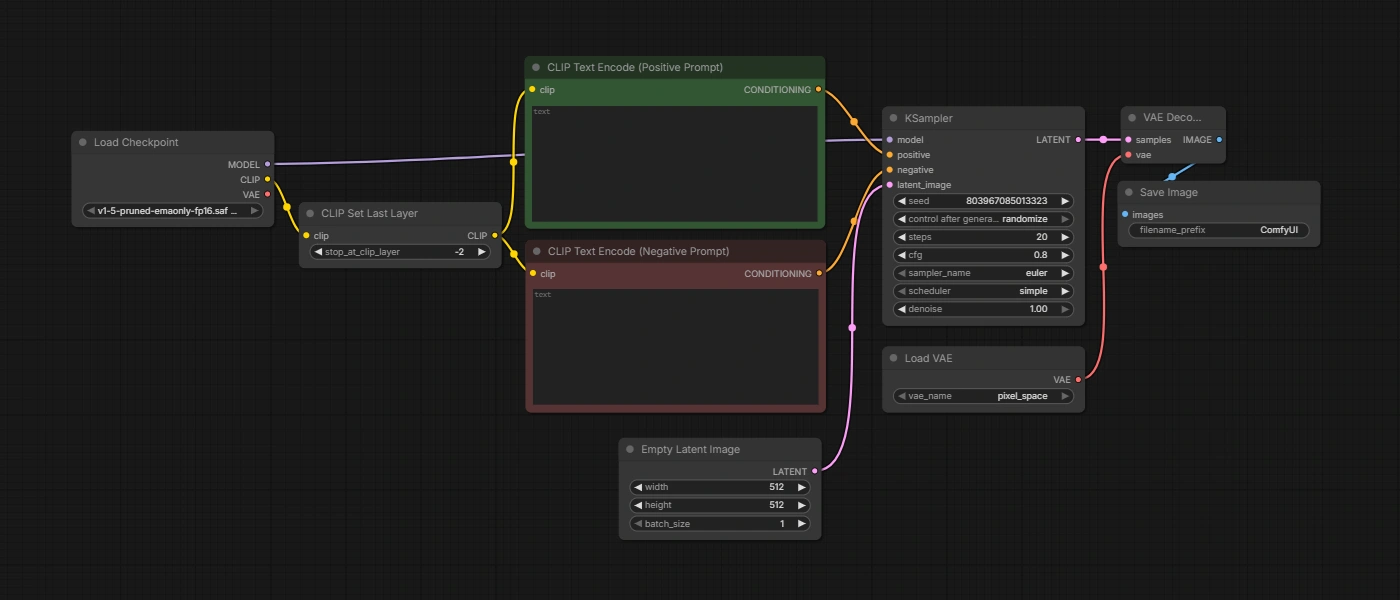Increase denoise with the right arrow
This screenshot has width=1400, height=600.
point(1065,309)
